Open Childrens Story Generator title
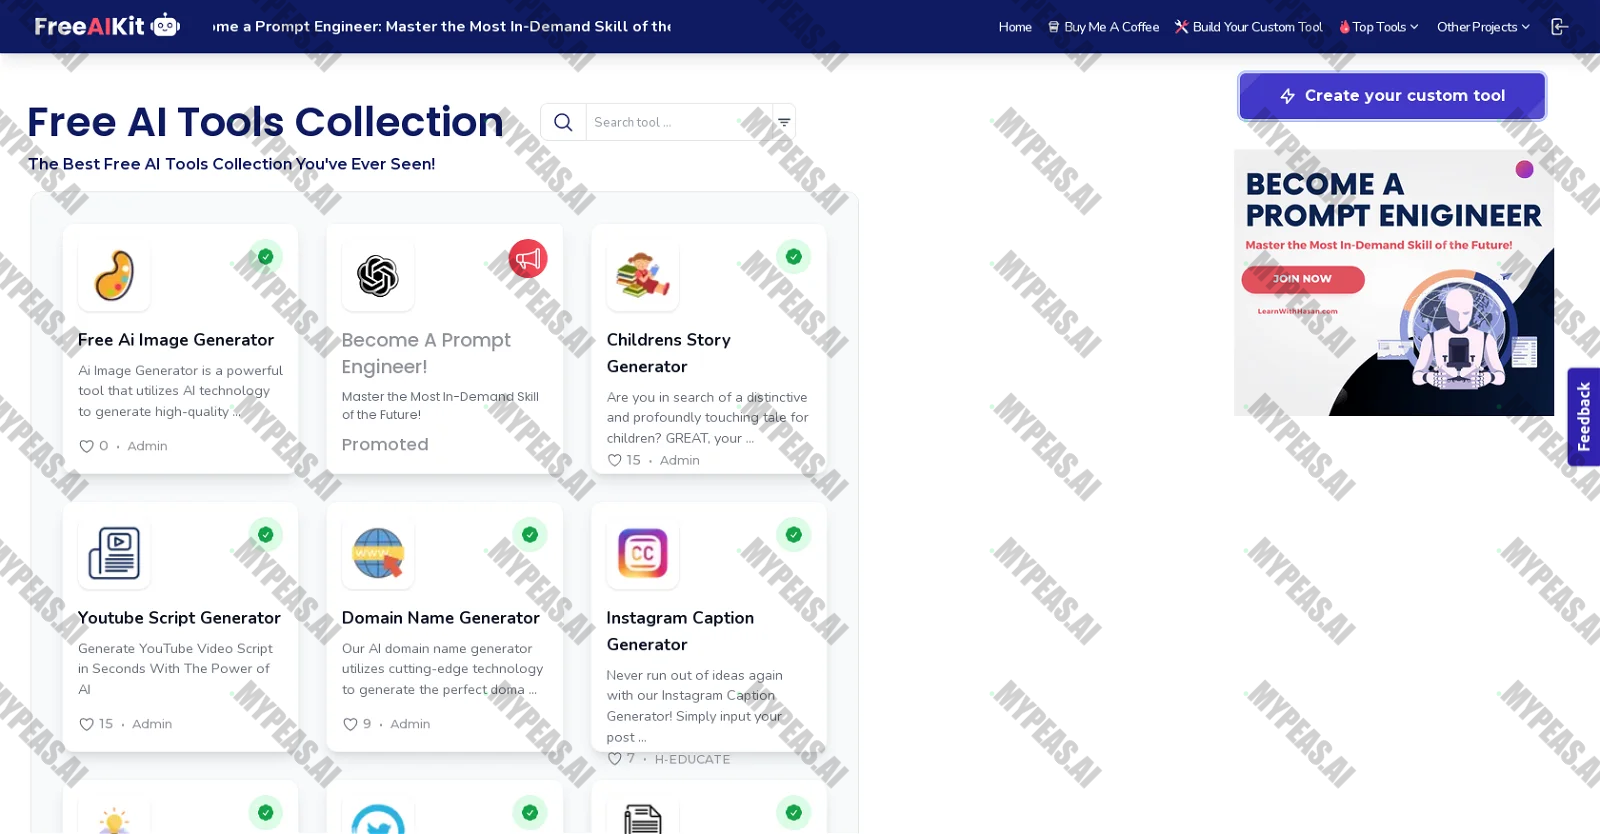Viewport: 1600px width, 834px height. (x=669, y=353)
